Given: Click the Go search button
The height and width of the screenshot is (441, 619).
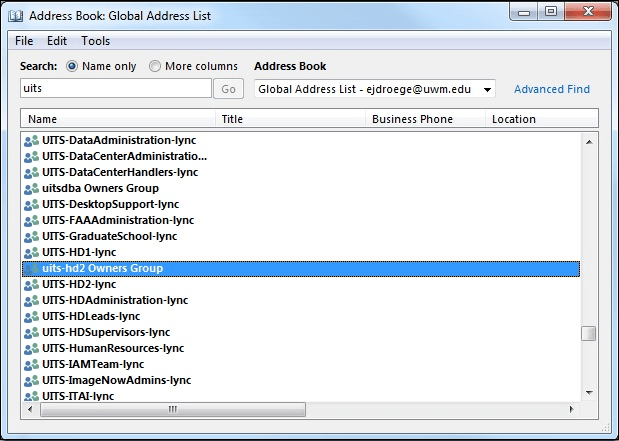Looking at the screenshot, I should [228, 89].
